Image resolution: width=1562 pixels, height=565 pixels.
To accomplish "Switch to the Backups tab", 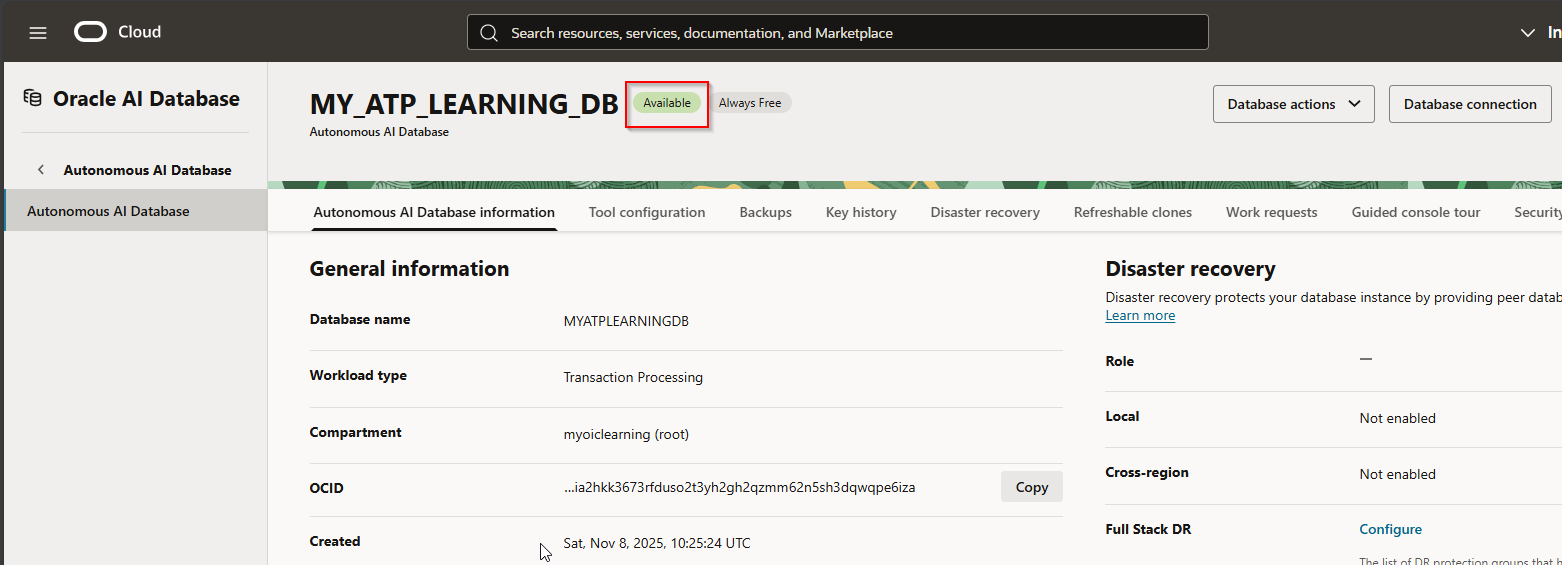I will 765,212.
